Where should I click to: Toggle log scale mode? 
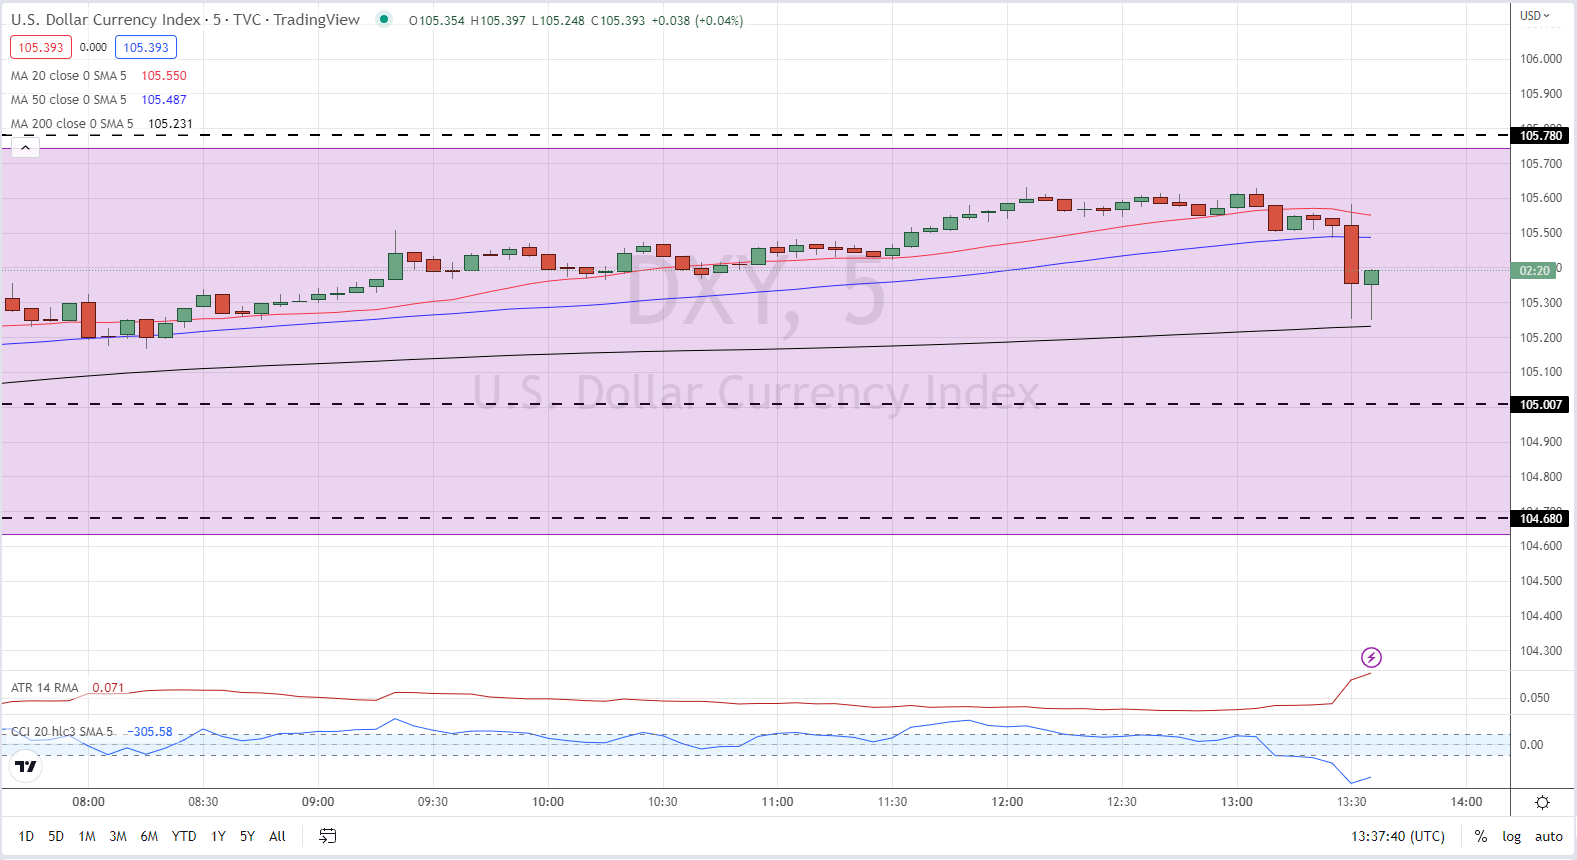[x=1511, y=836]
